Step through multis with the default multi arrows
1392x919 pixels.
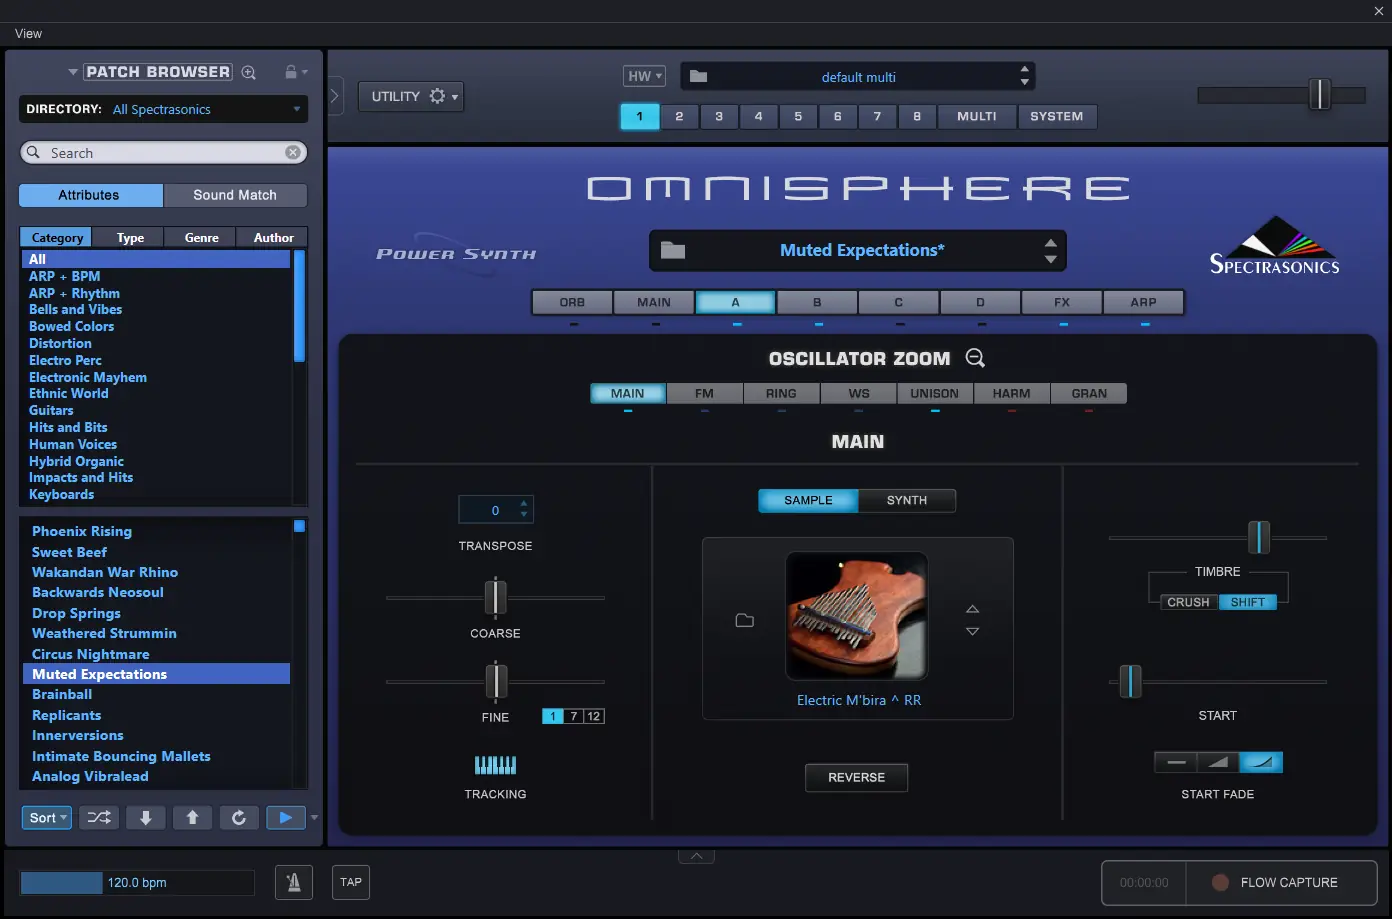[1024, 76]
